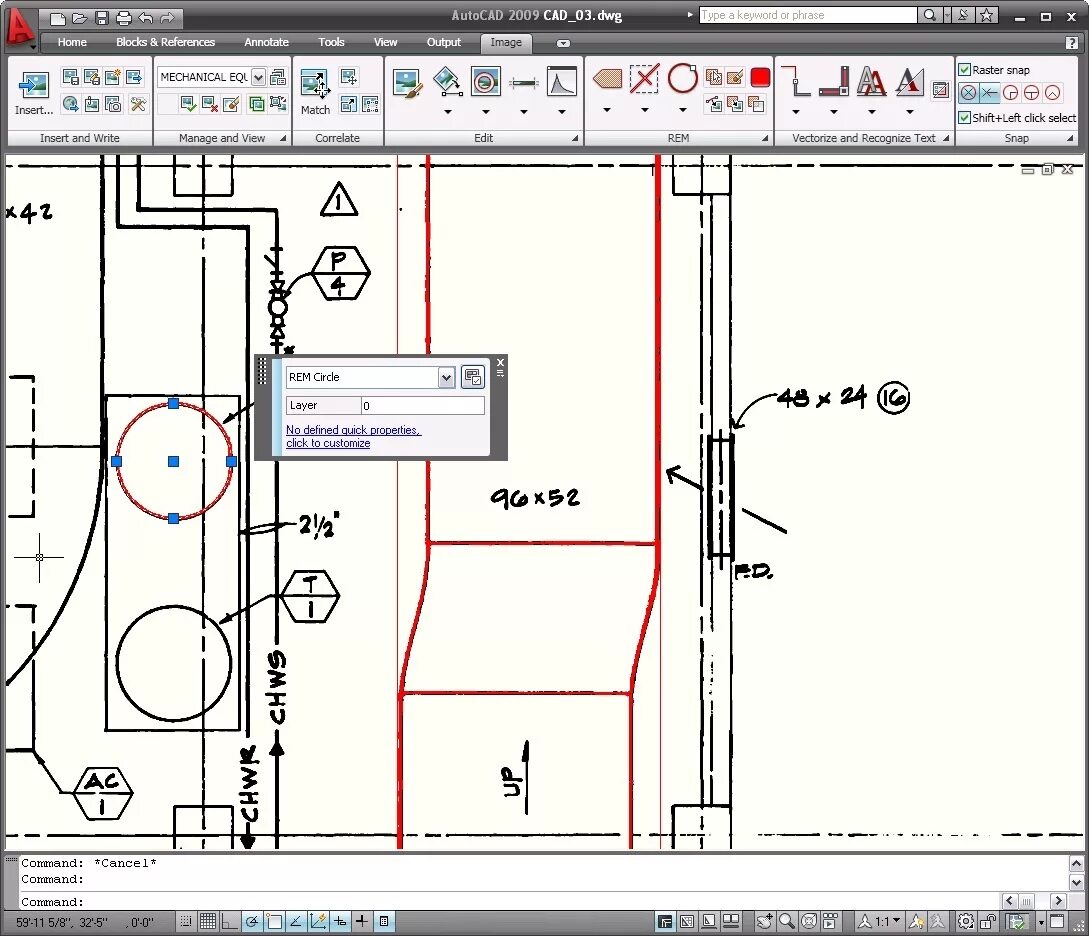
Task: Toggle grid display in status bar
Action: click(x=208, y=921)
